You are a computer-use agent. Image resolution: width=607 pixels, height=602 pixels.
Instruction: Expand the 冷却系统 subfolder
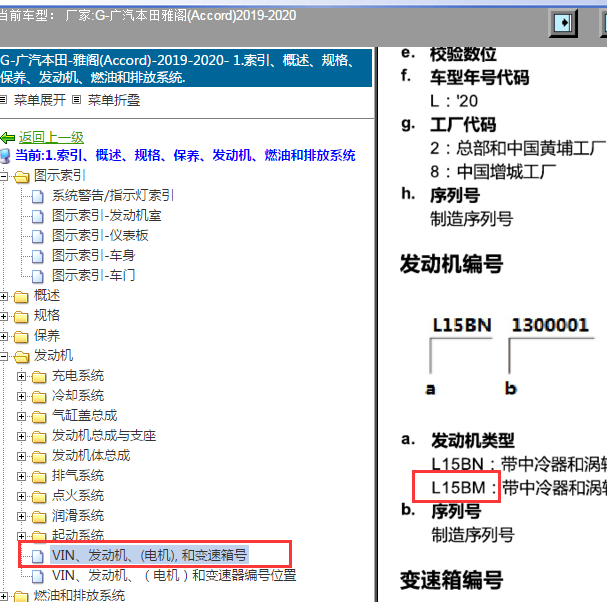22,397
